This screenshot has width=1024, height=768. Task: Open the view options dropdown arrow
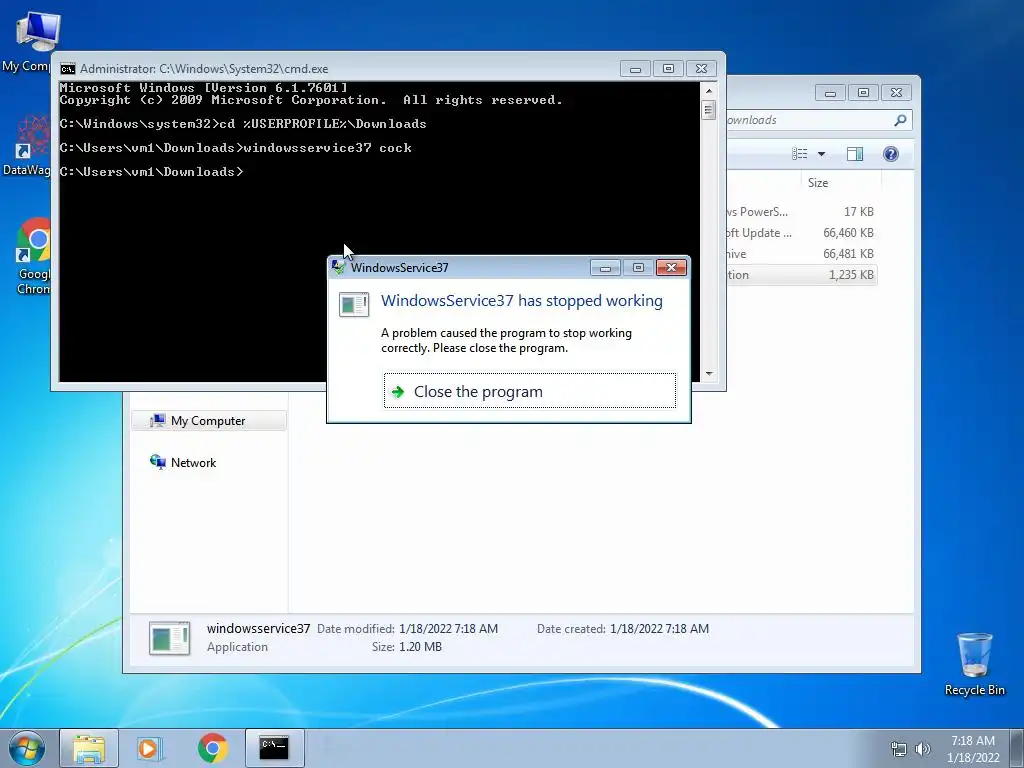click(822, 154)
